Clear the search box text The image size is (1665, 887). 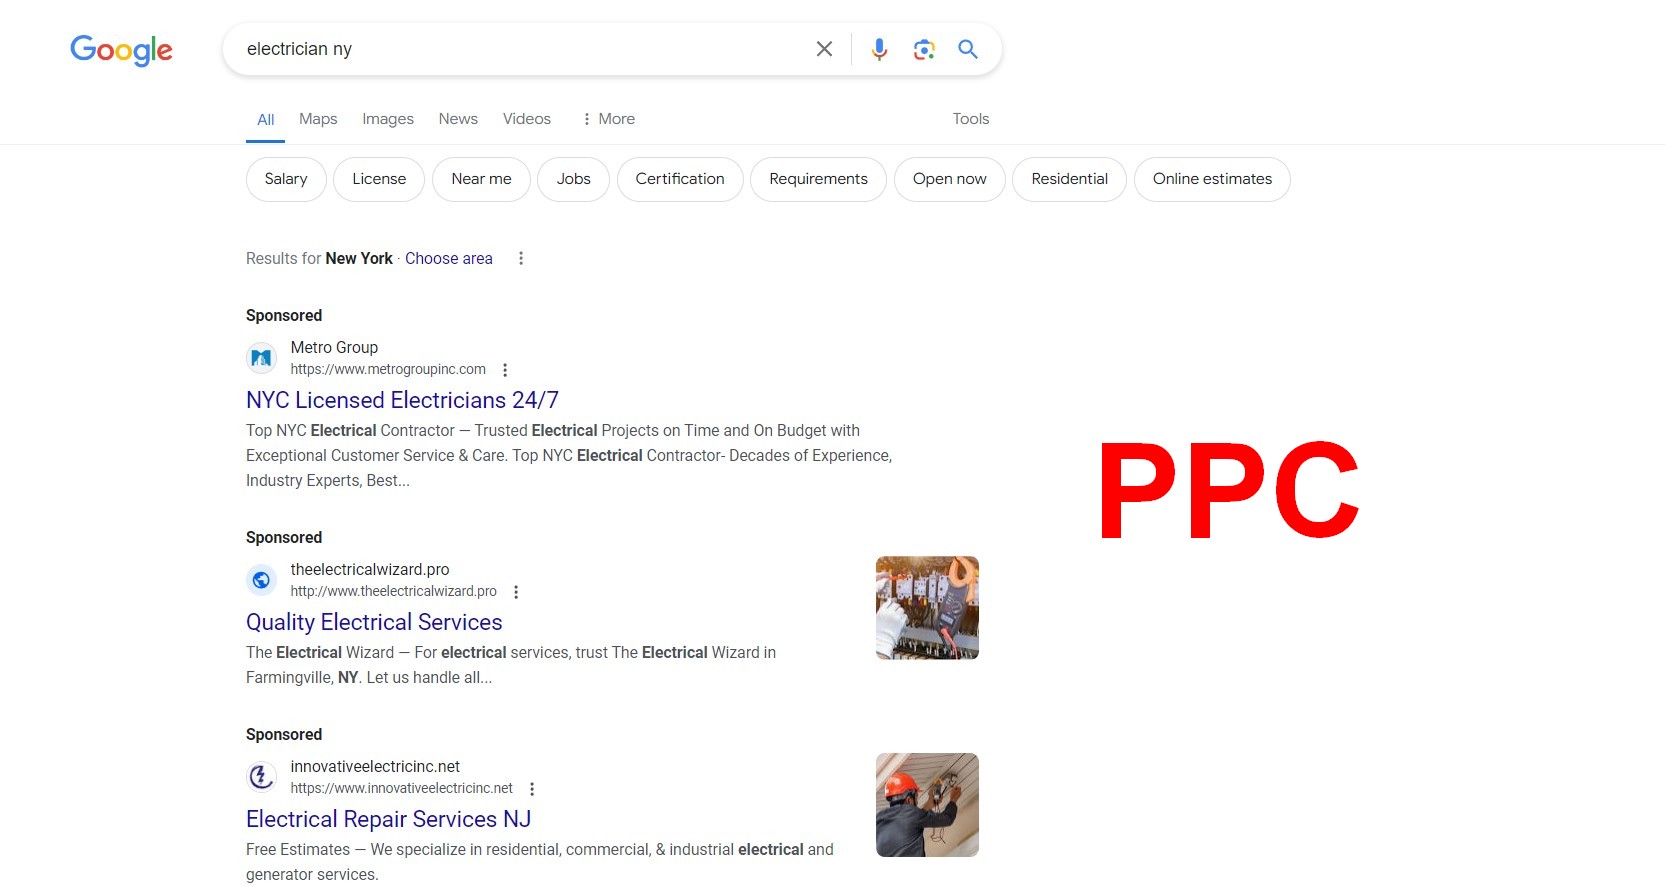coord(824,49)
